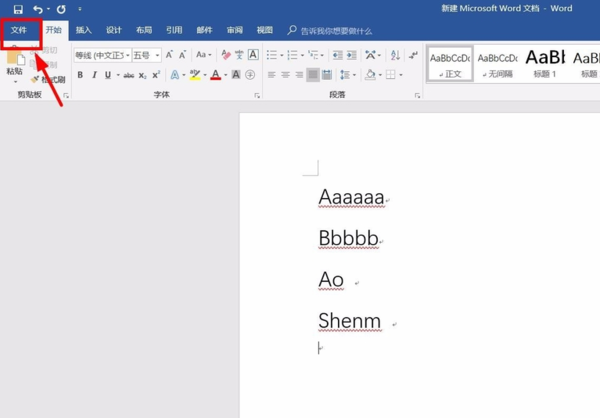Open the 视图 (View) tab

point(265,30)
